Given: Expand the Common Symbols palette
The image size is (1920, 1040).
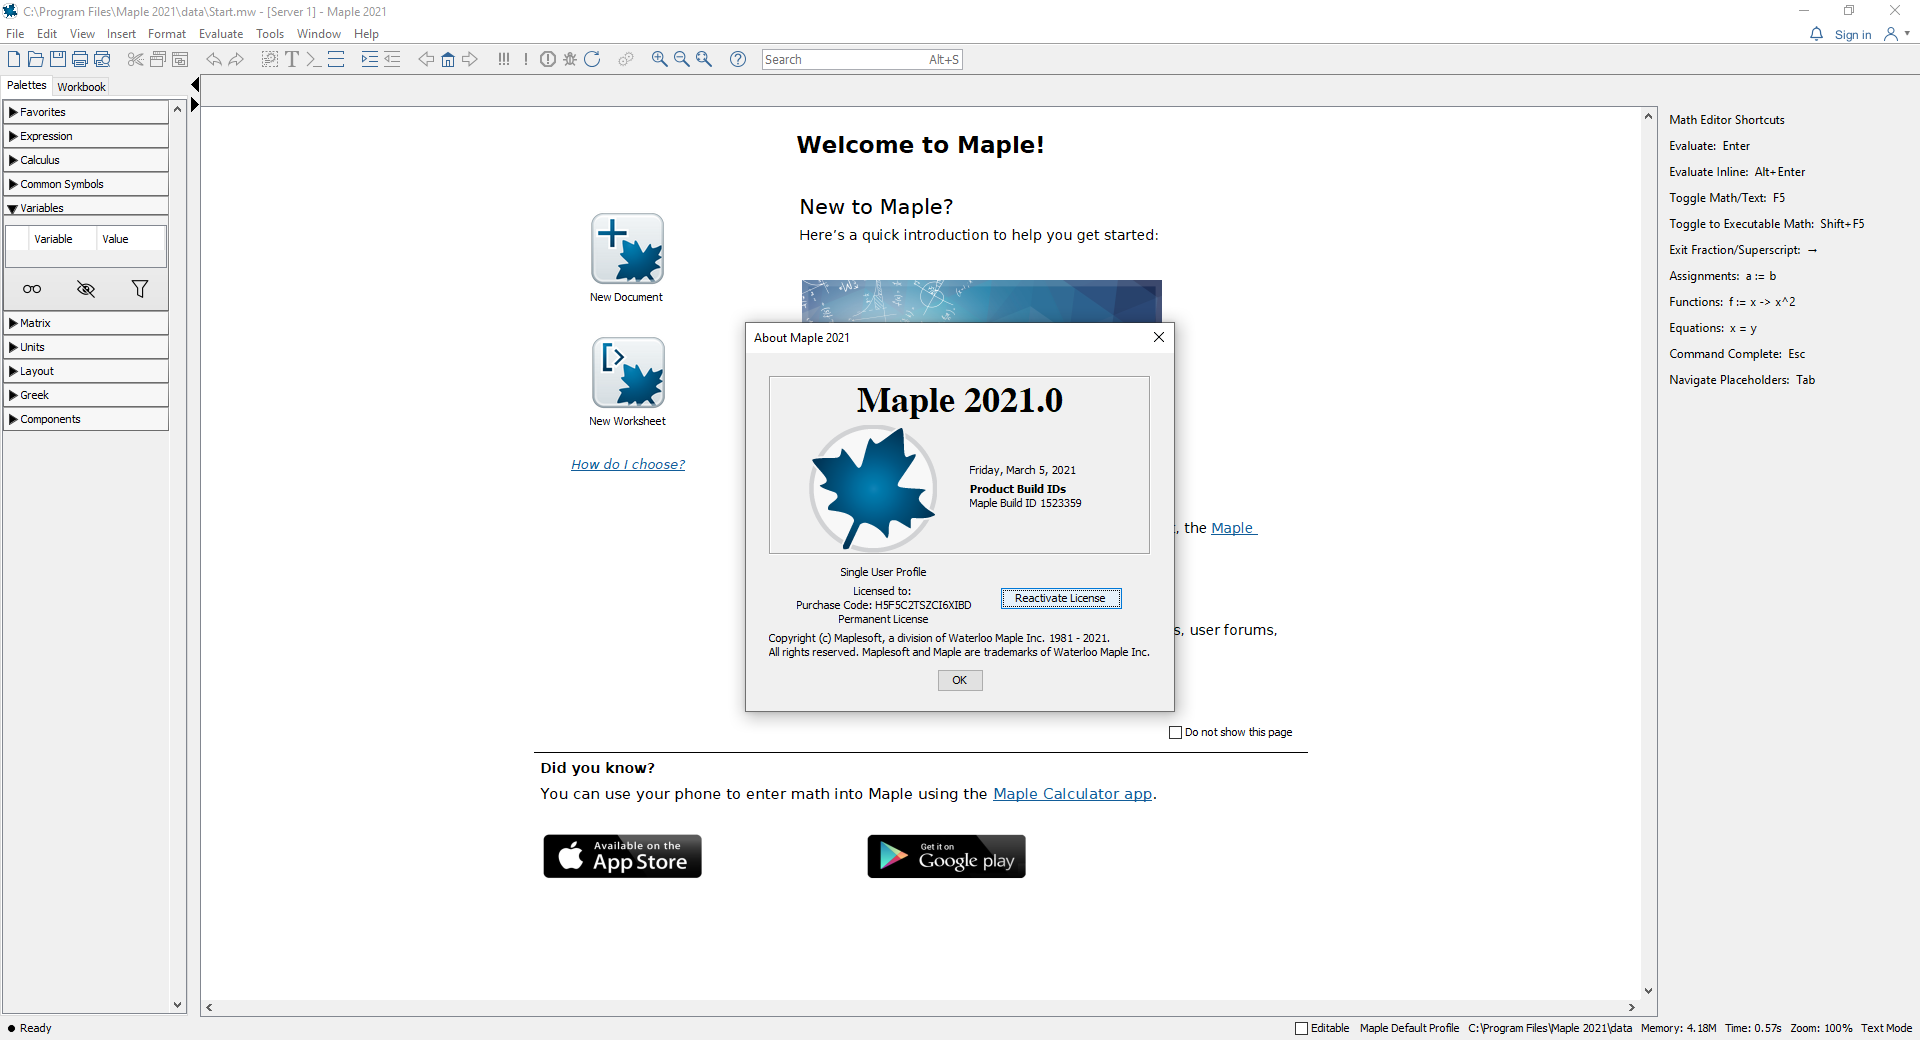Looking at the screenshot, I should click(86, 184).
